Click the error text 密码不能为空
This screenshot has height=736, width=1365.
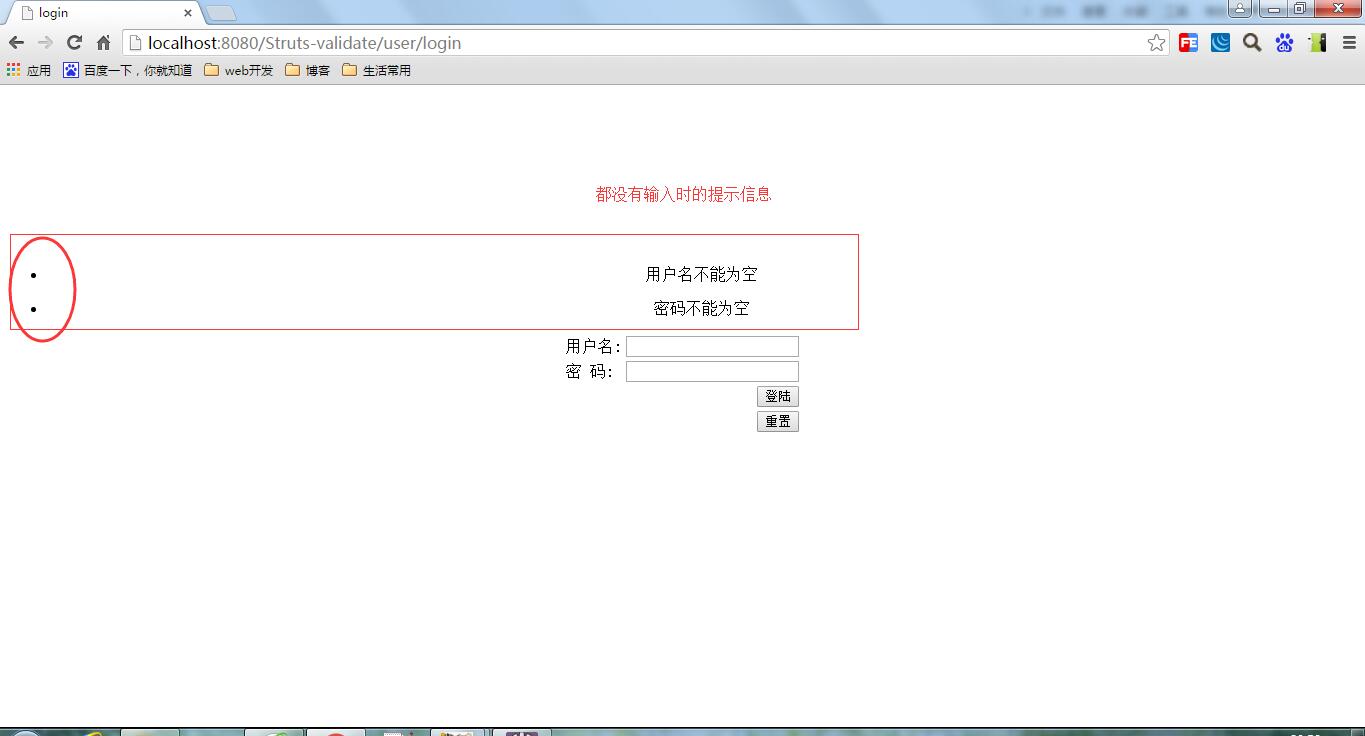tap(701, 308)
